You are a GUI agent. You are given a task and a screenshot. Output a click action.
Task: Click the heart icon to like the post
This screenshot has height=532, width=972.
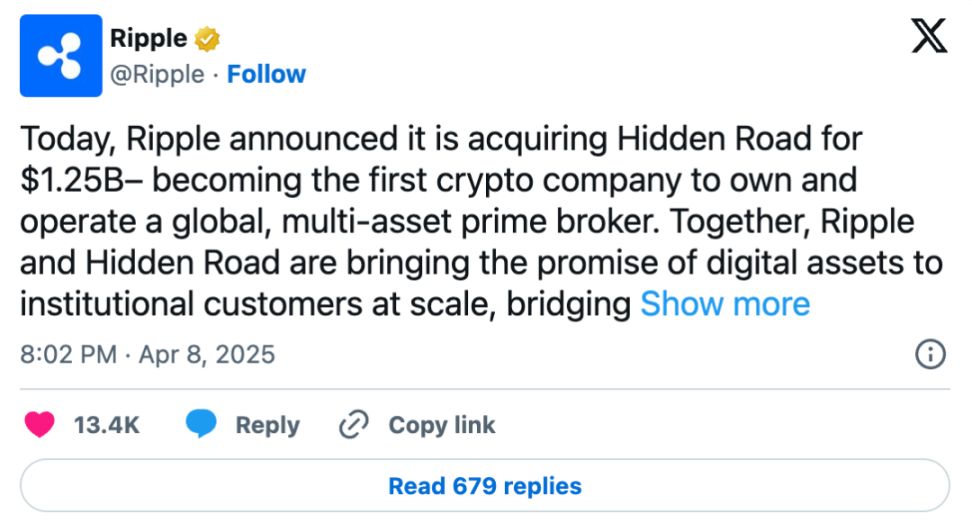coord(40,425)
